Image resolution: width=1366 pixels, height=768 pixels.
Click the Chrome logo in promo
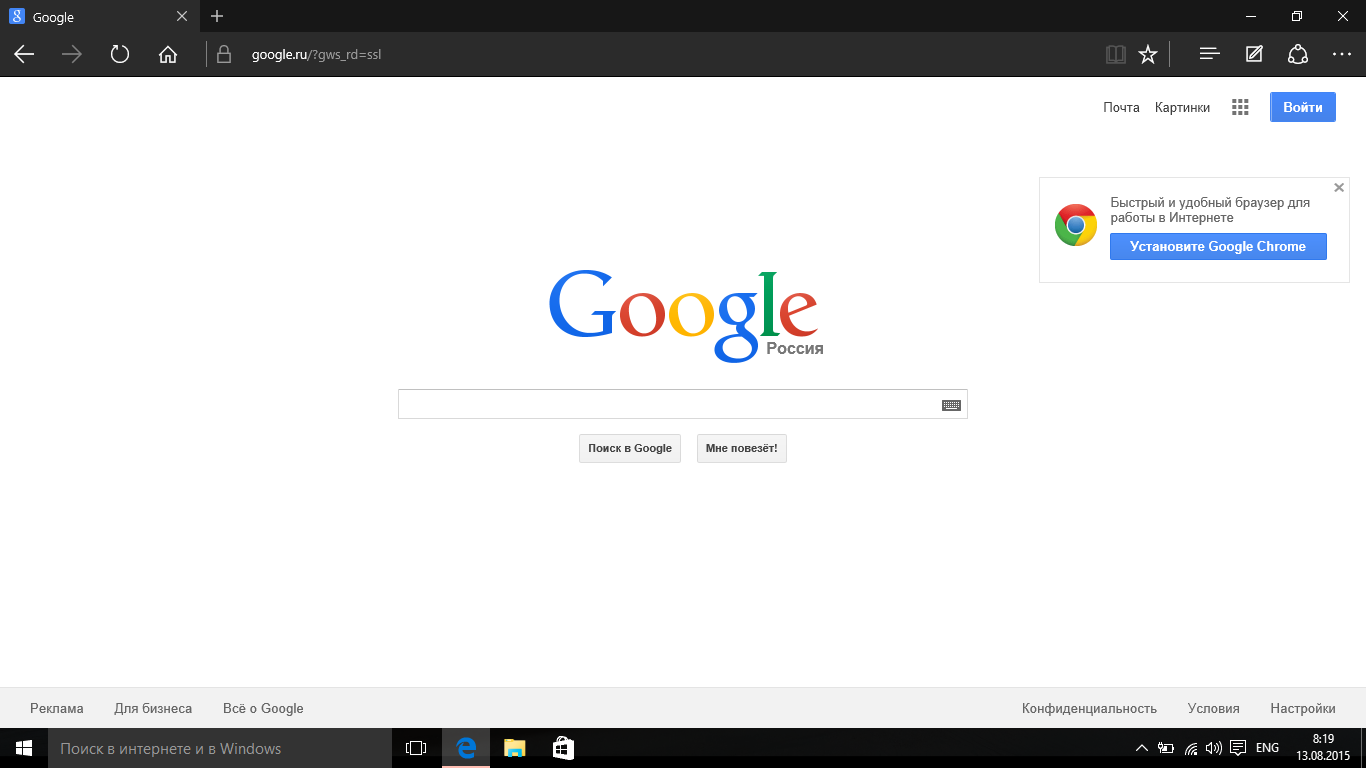click(1076, 225)
